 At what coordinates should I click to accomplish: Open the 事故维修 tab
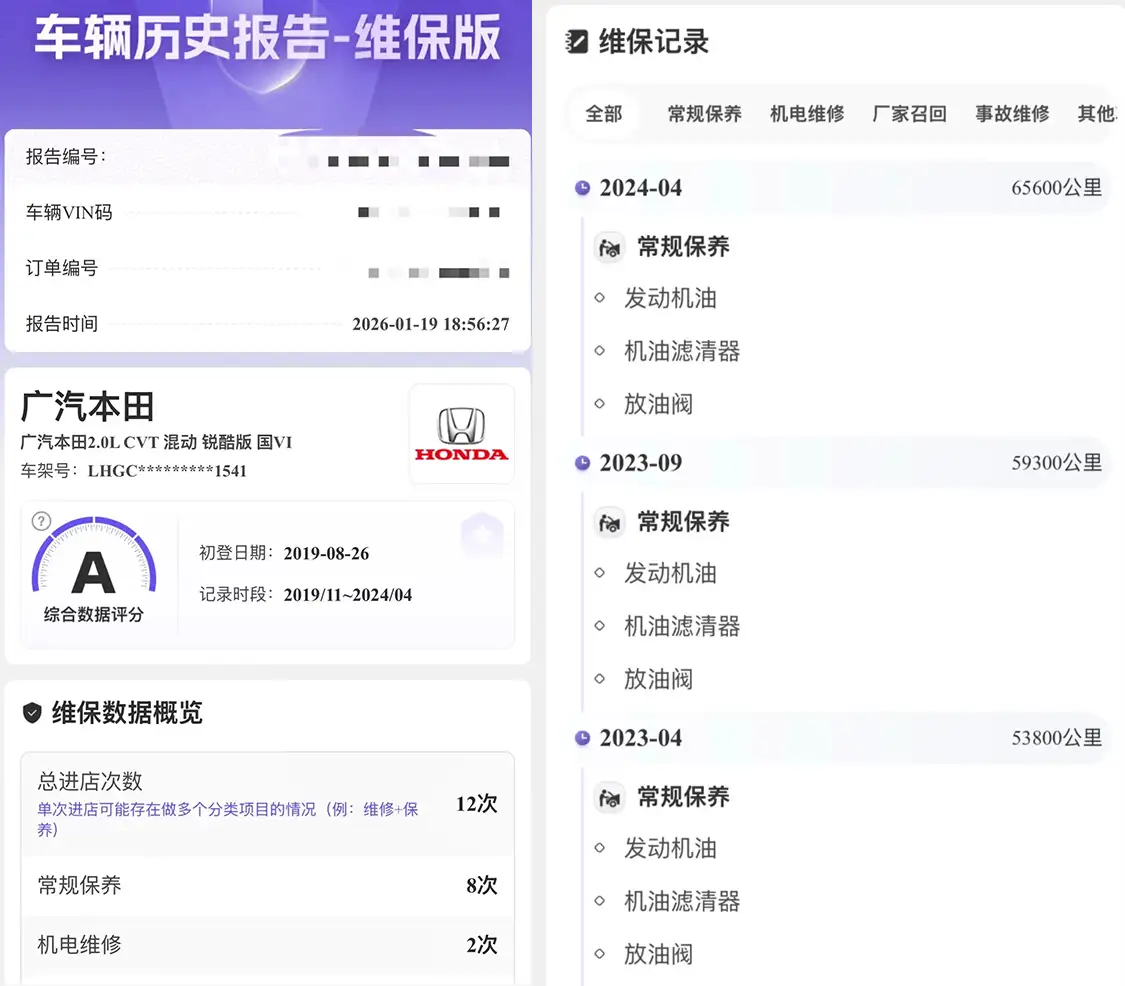click(x=1012, y=113)
